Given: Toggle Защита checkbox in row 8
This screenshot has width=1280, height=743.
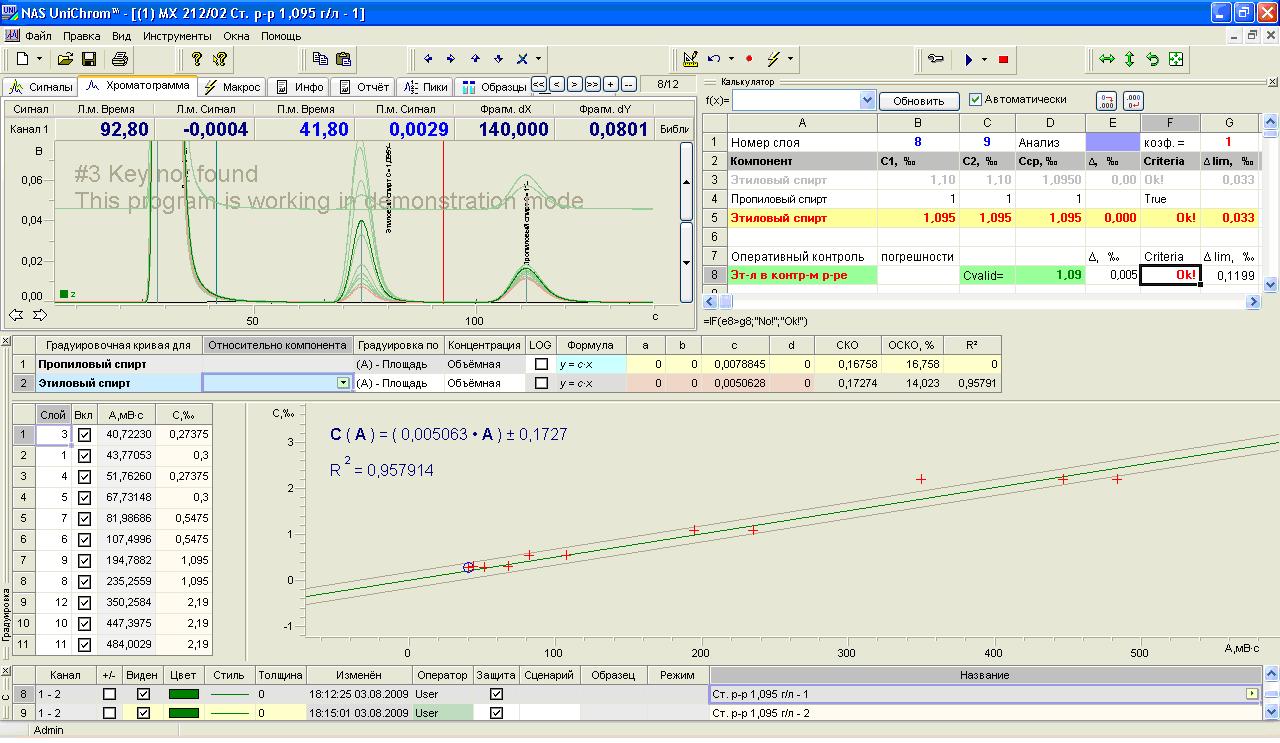Looking at the screenshot, I should pos(496,693).
